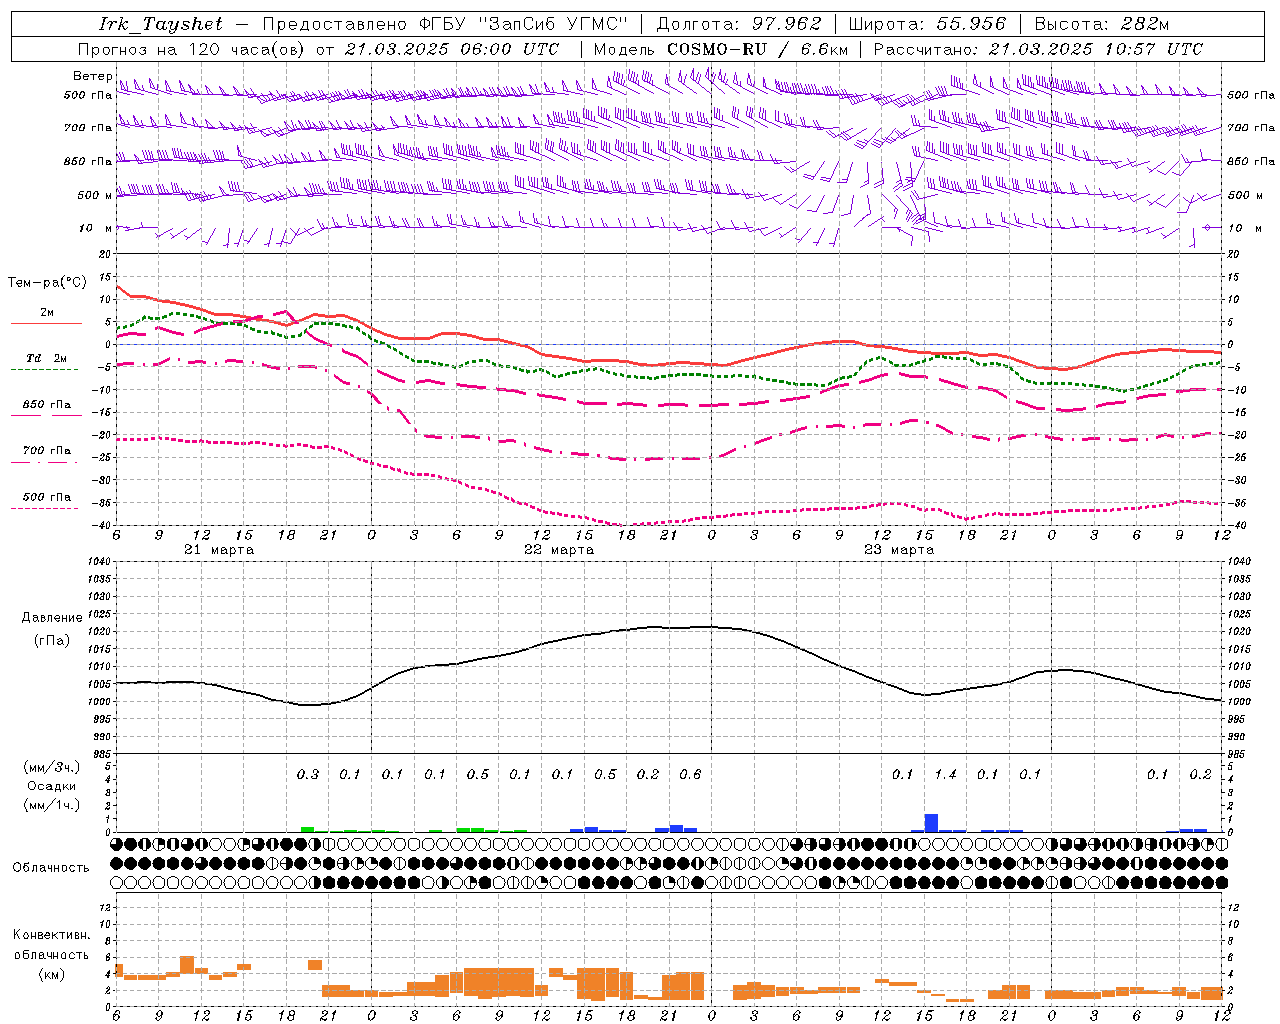
Task: Click the 22 марта date label
Action: [x=559, y=549]
